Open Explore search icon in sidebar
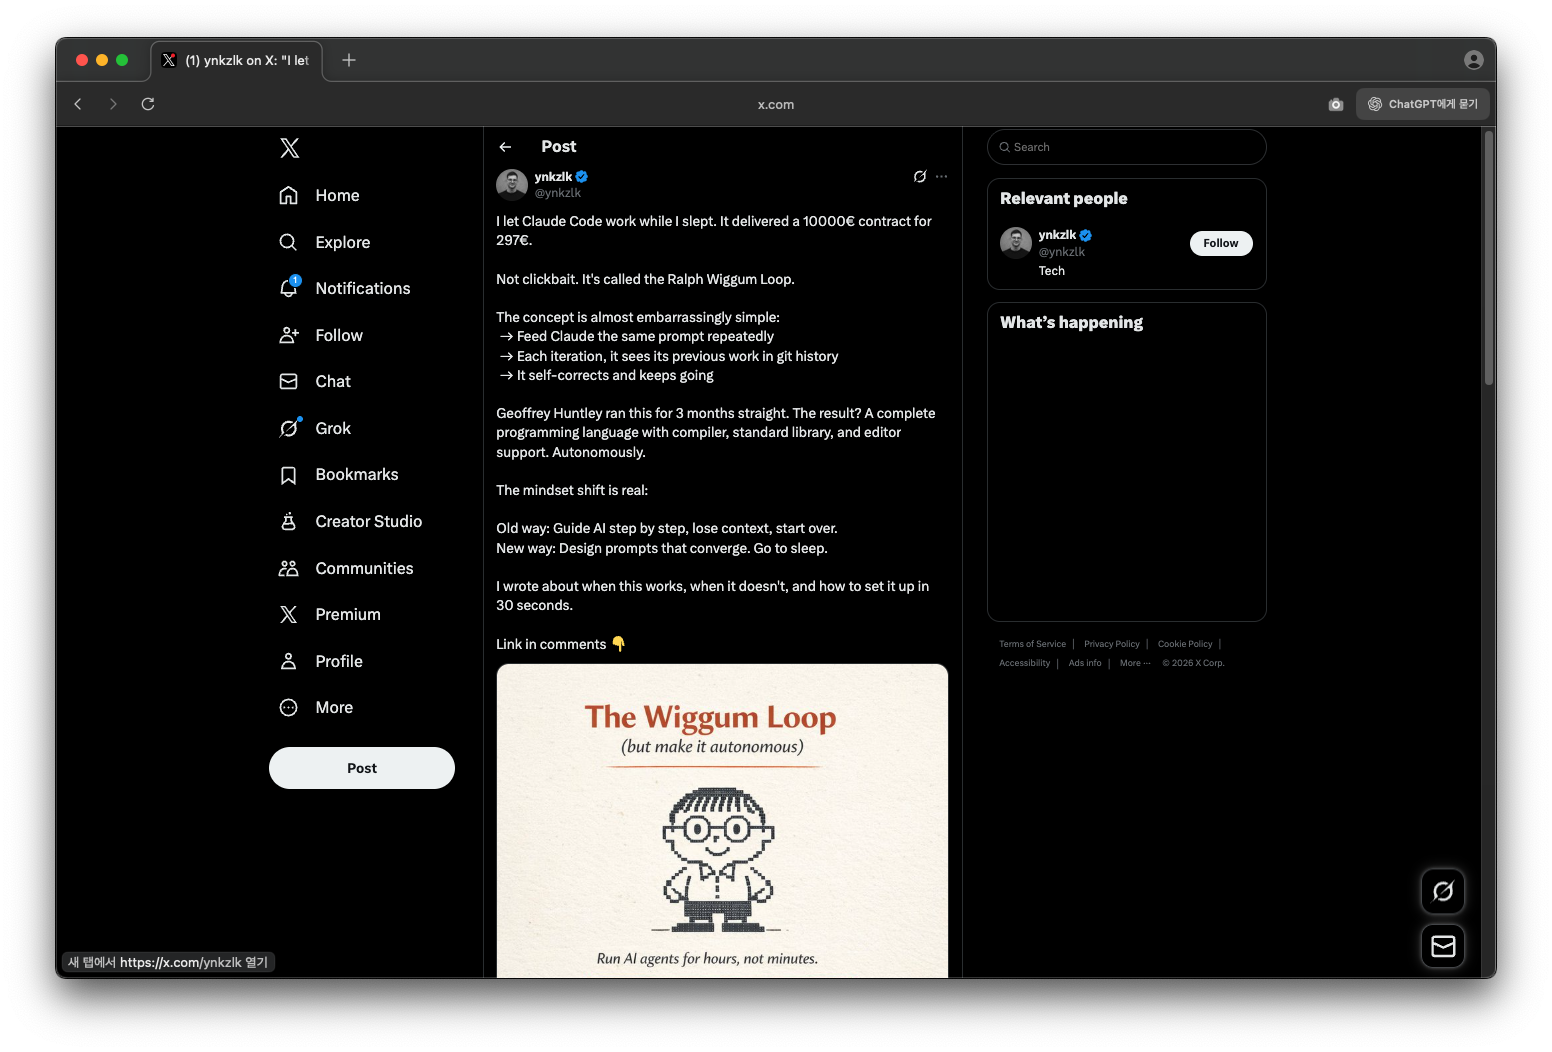This screenshot has width=1552, height=1052. click(289, 242)
